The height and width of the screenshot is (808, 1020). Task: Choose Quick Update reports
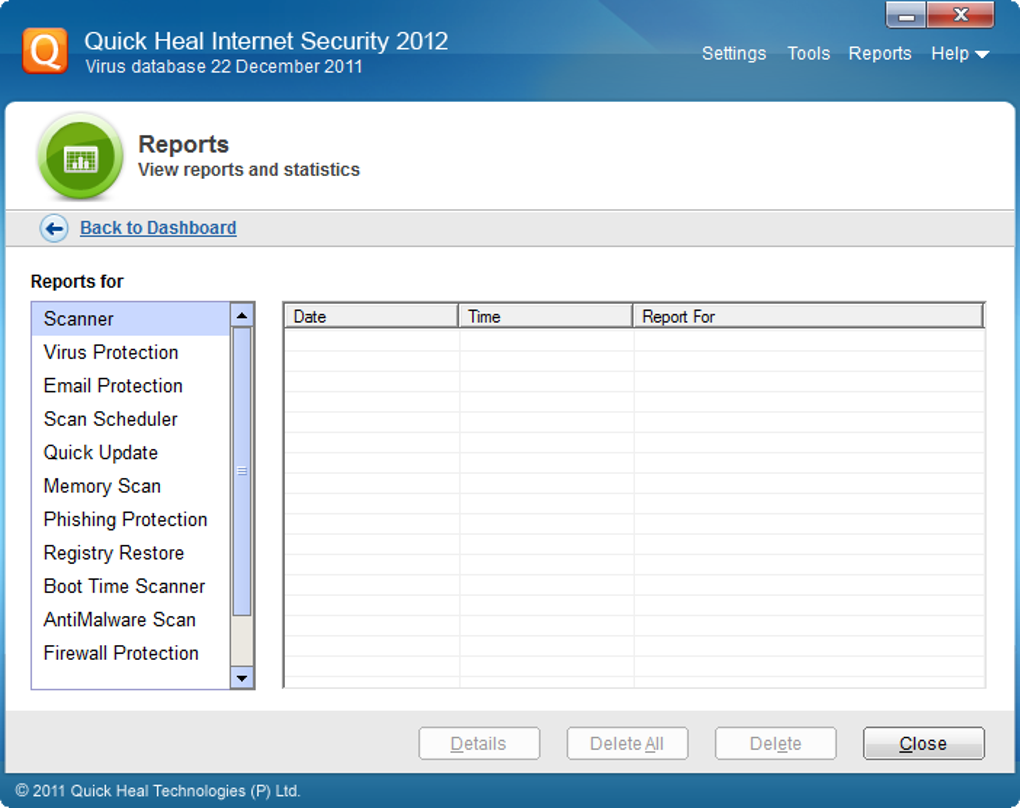click(131, 452)
